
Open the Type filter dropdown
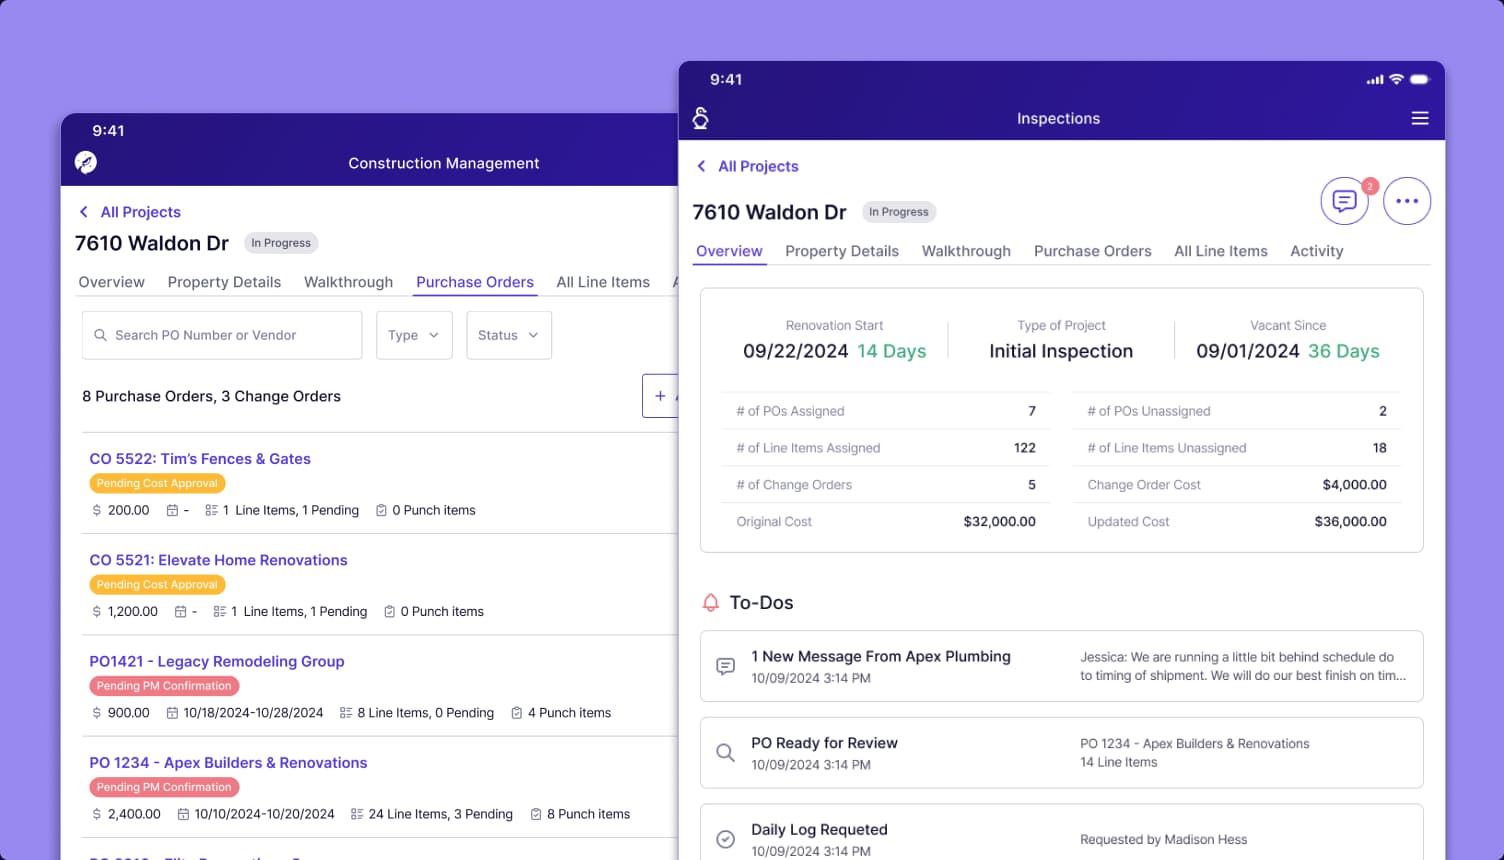414,335
